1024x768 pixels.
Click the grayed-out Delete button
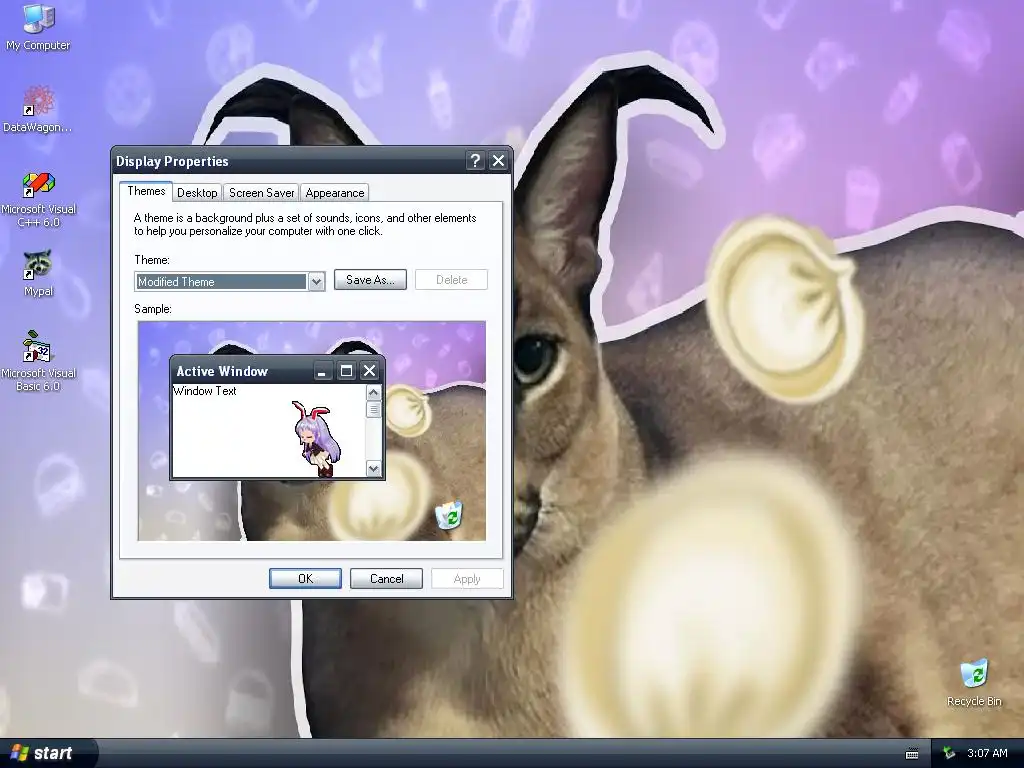451,280
